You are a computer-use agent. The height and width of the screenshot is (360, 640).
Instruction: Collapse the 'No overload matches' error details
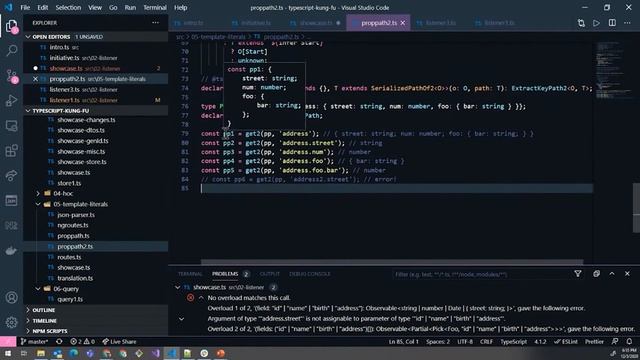(201, 298)
